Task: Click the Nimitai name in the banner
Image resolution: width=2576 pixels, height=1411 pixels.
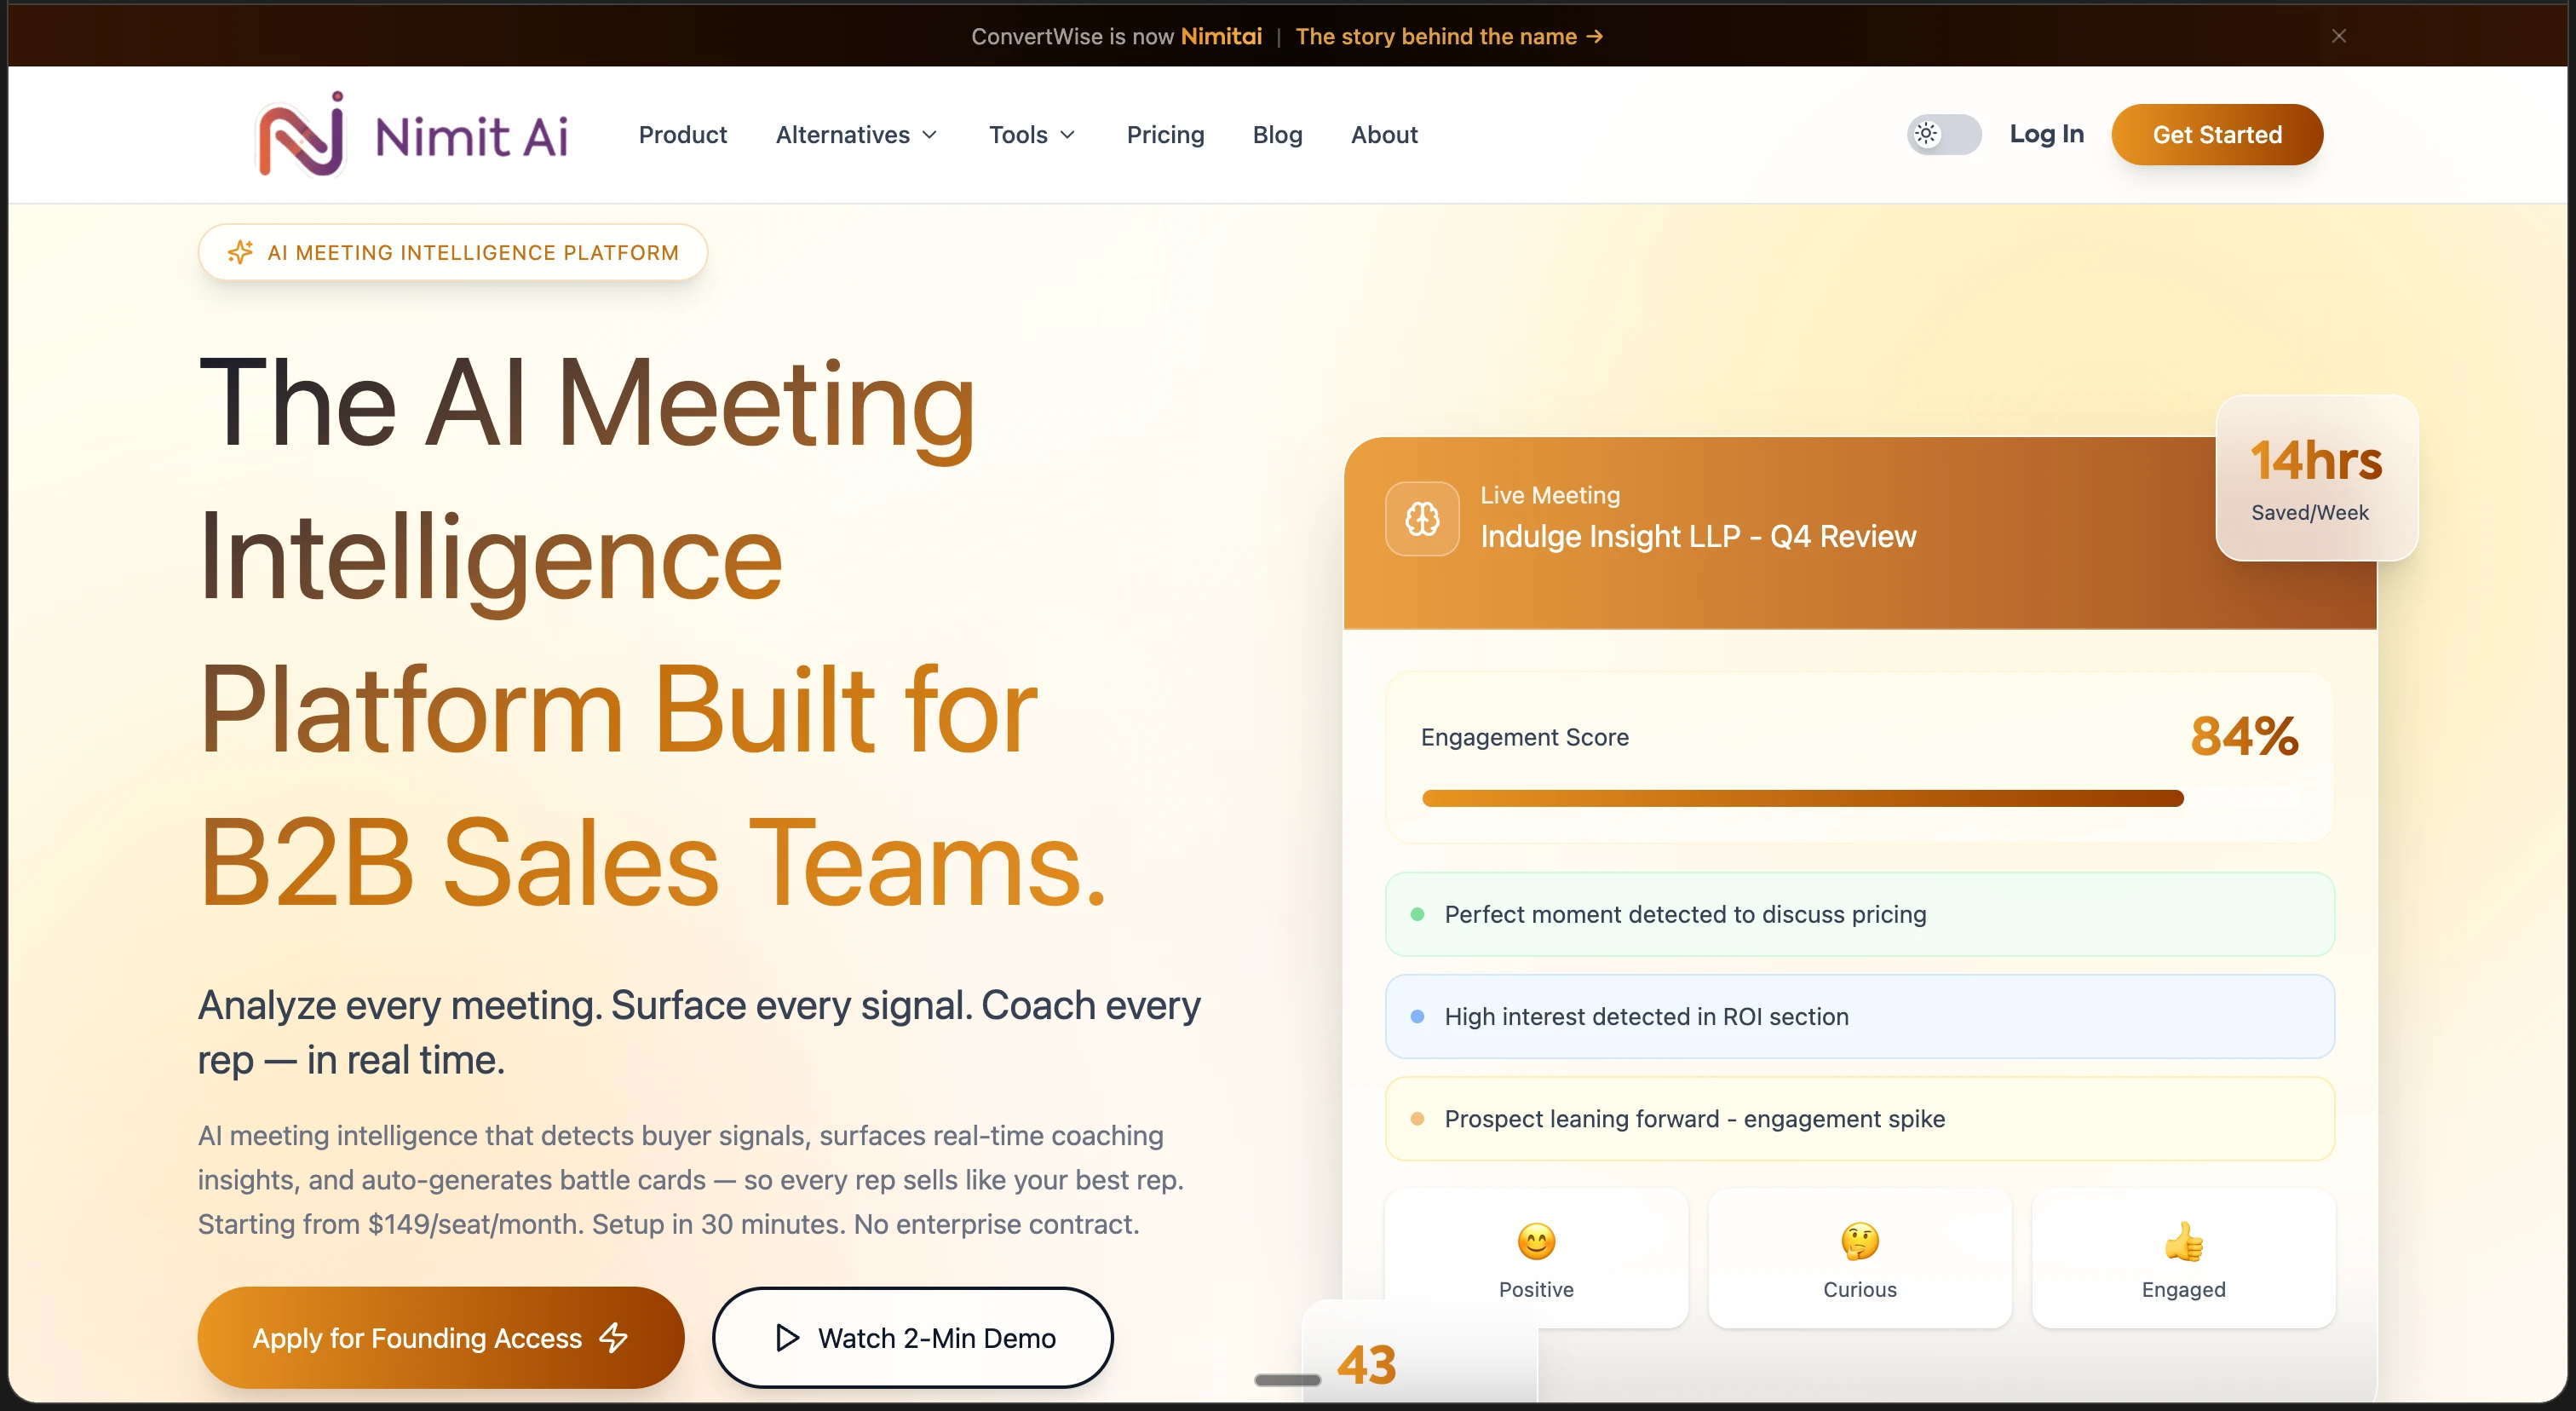Action: [x=1221, y=36]
